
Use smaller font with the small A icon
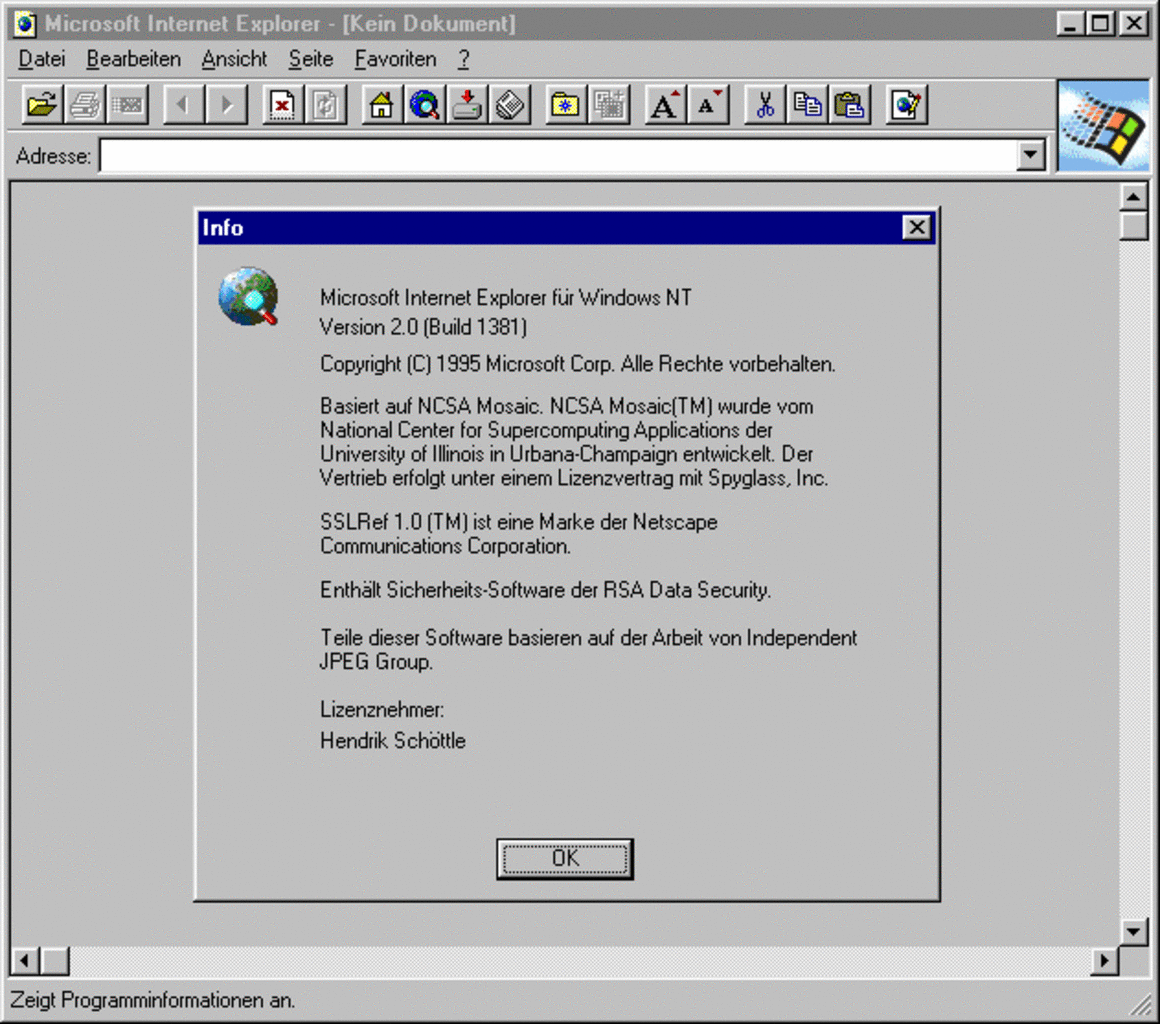[x=708, y=105]
